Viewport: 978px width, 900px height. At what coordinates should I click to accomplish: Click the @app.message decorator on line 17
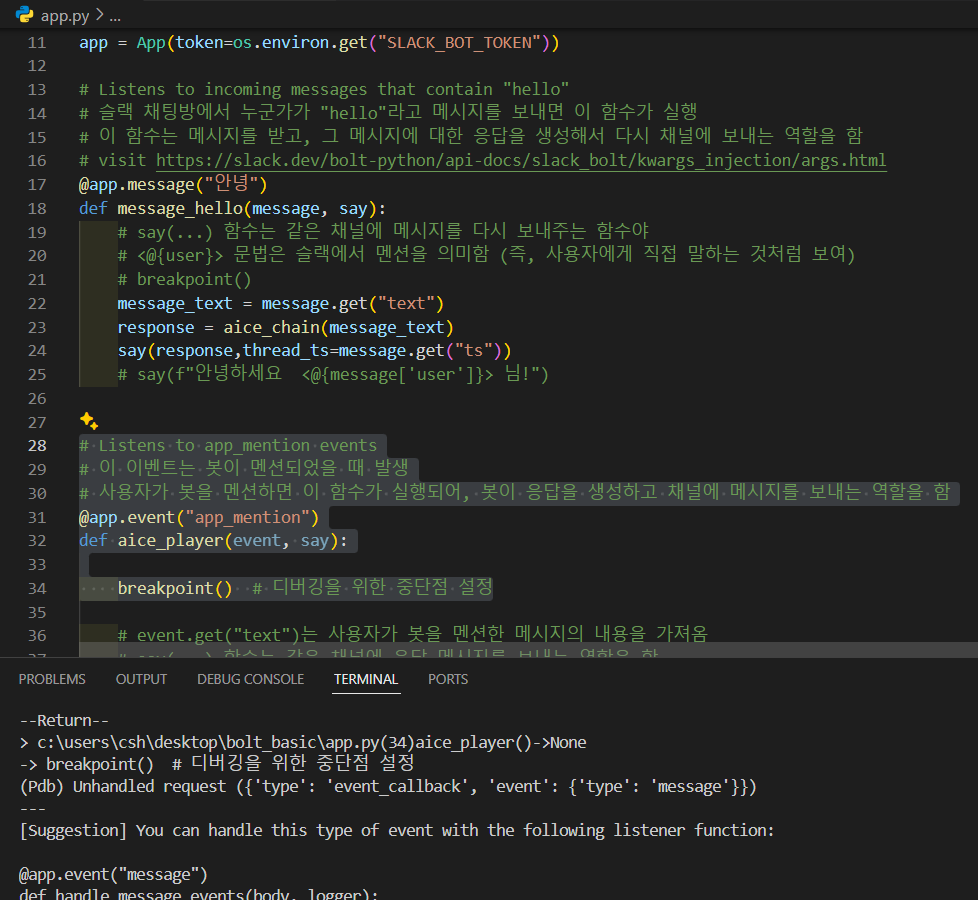tap(173, 185)
